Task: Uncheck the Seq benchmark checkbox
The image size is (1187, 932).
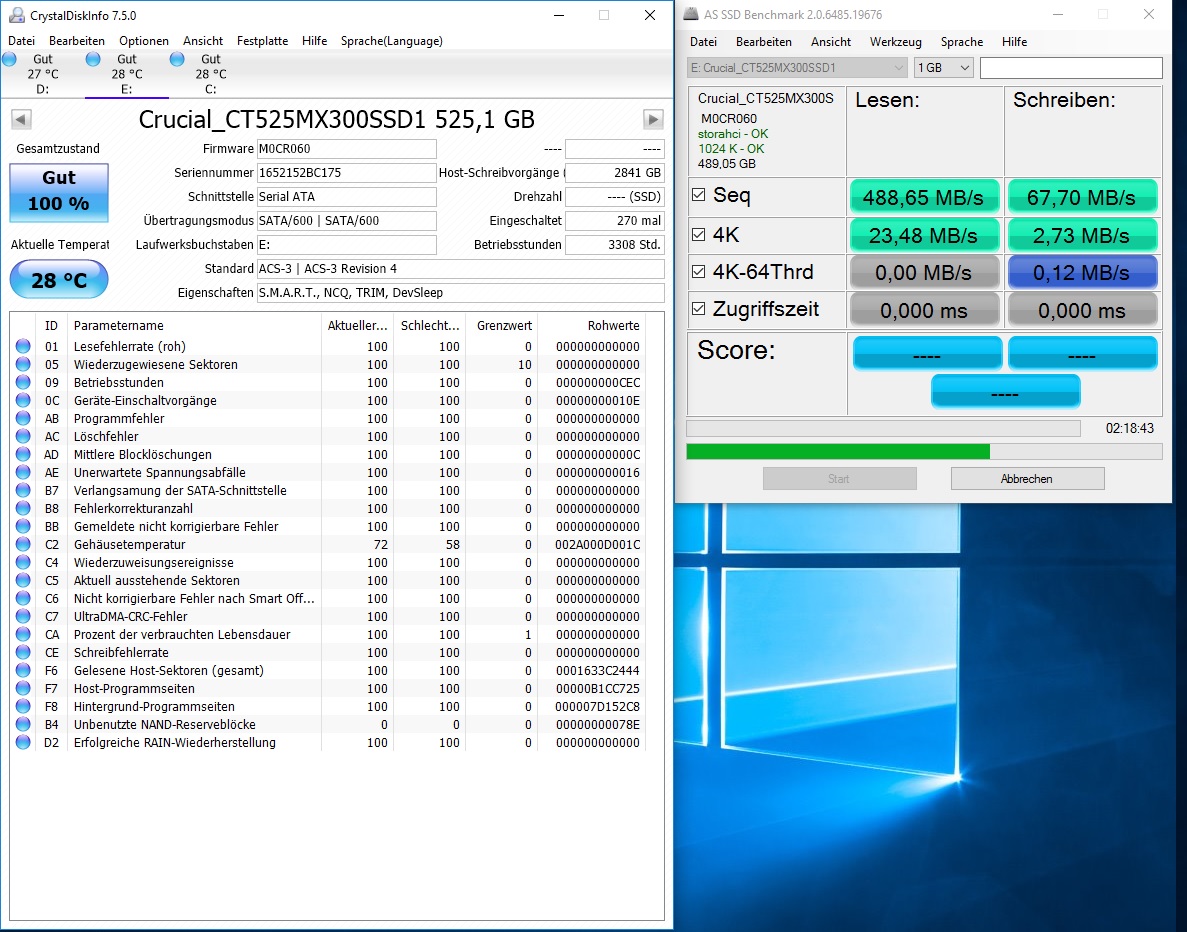Action: [699, 195]
